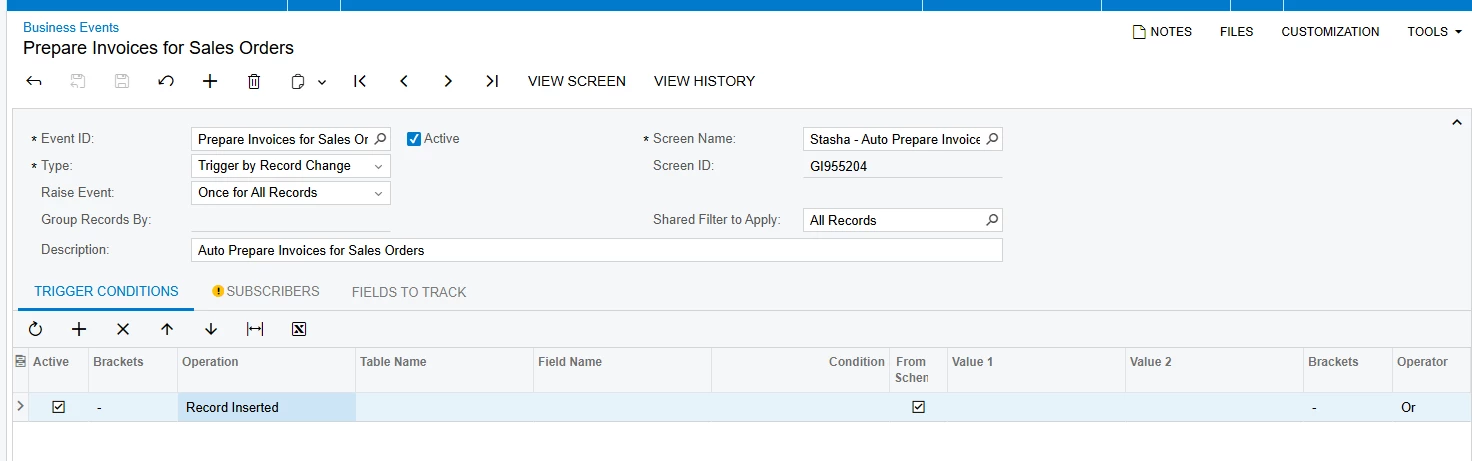Image resolution: width=1472 pixels, height=461 pixels.
Task: Add a new record with the main toolbar plus icon
Action: [210, 81]
